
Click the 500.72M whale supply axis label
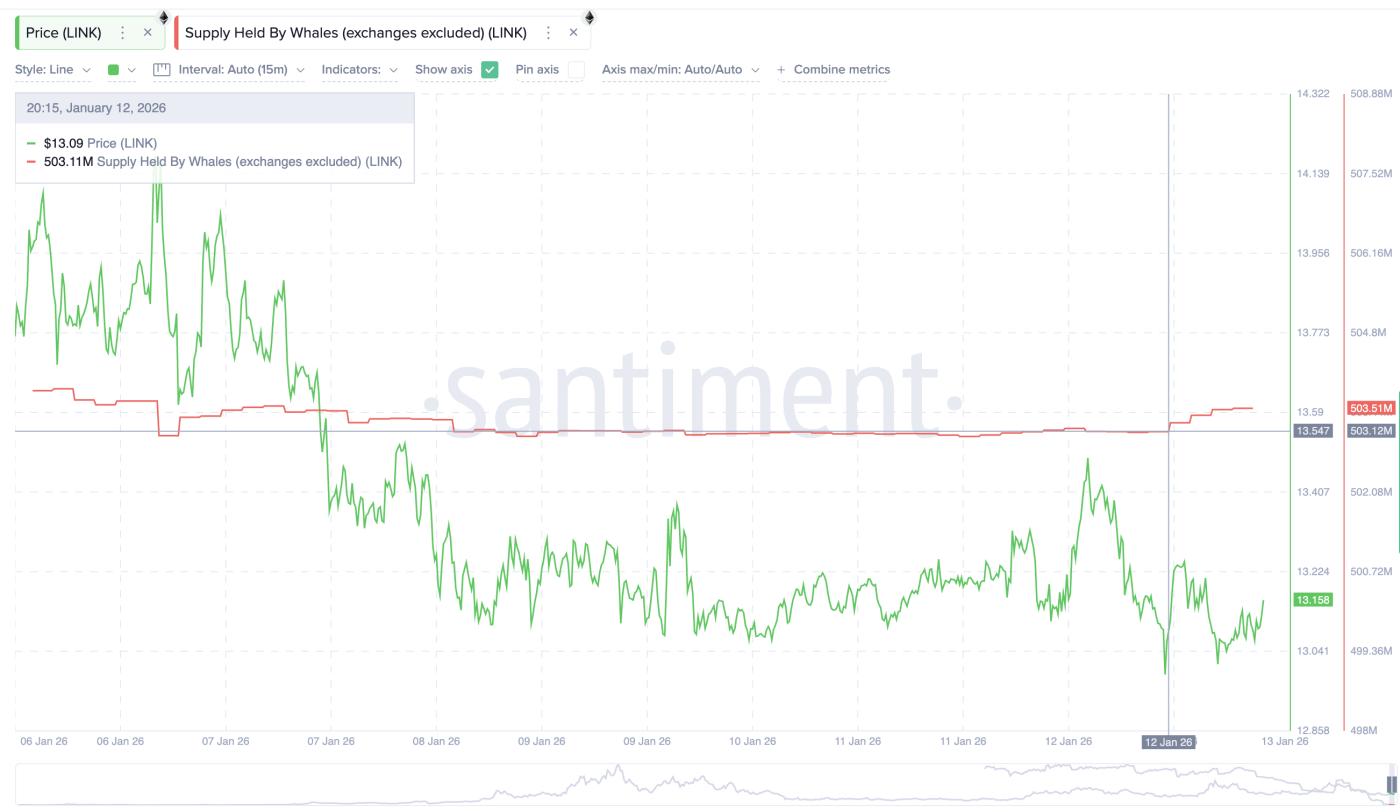1371,572
